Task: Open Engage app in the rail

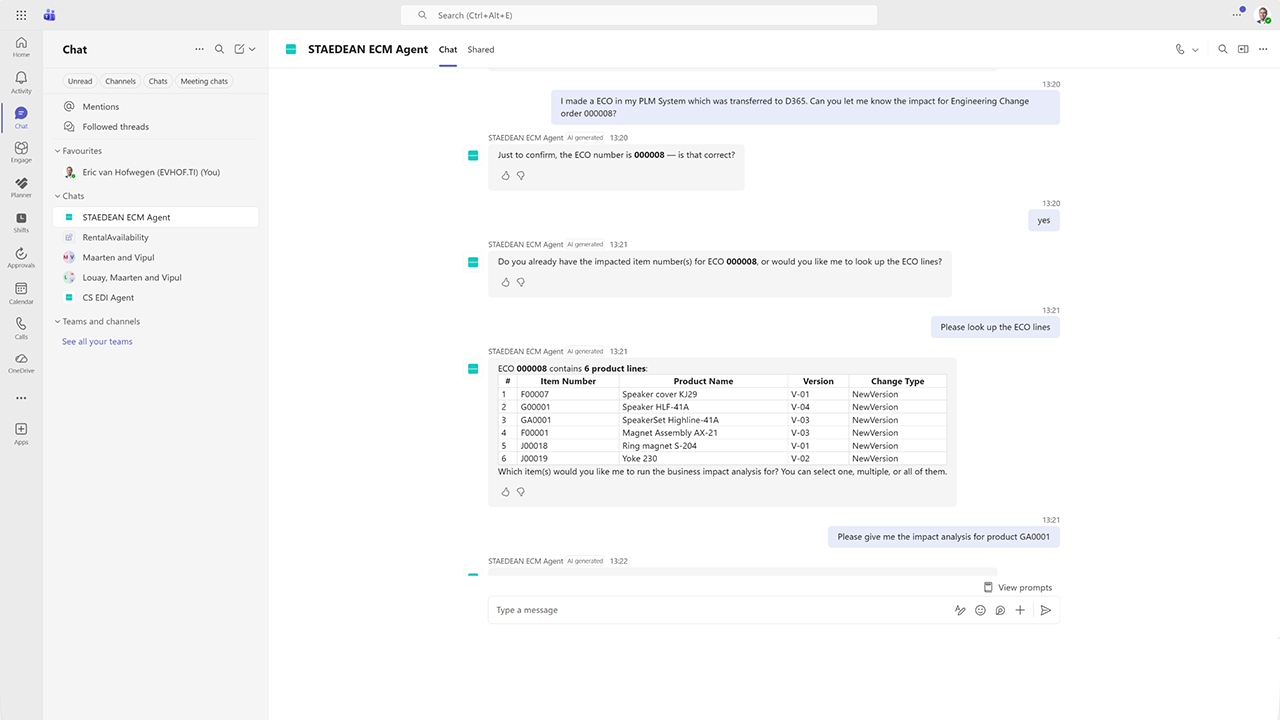Action: [x=21, y=152]
